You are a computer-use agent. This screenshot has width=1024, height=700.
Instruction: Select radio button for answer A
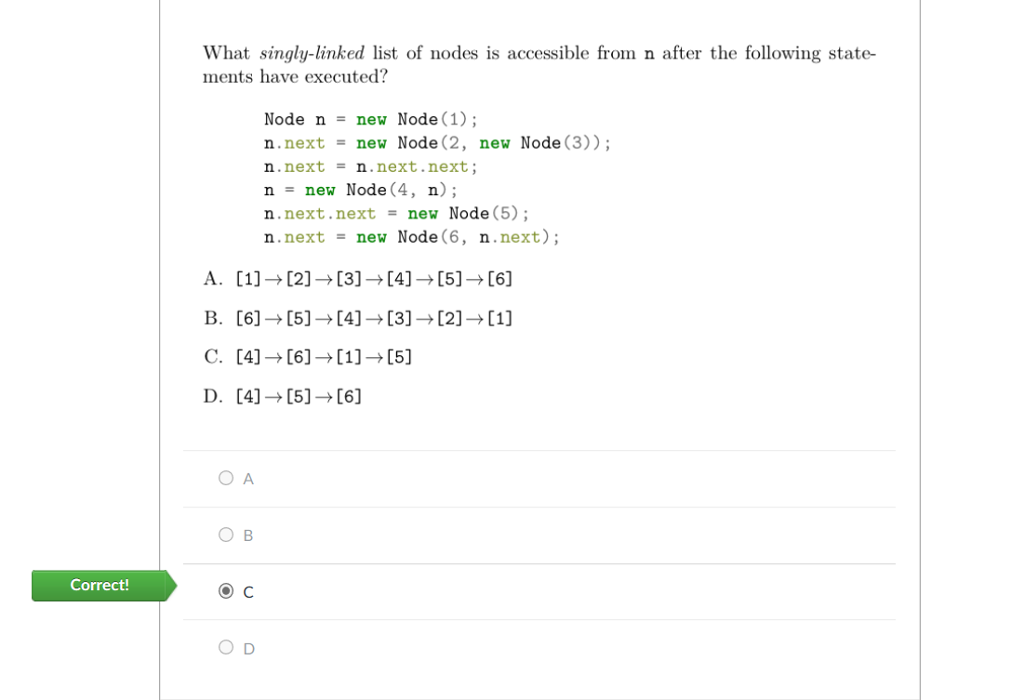(226, 478)
